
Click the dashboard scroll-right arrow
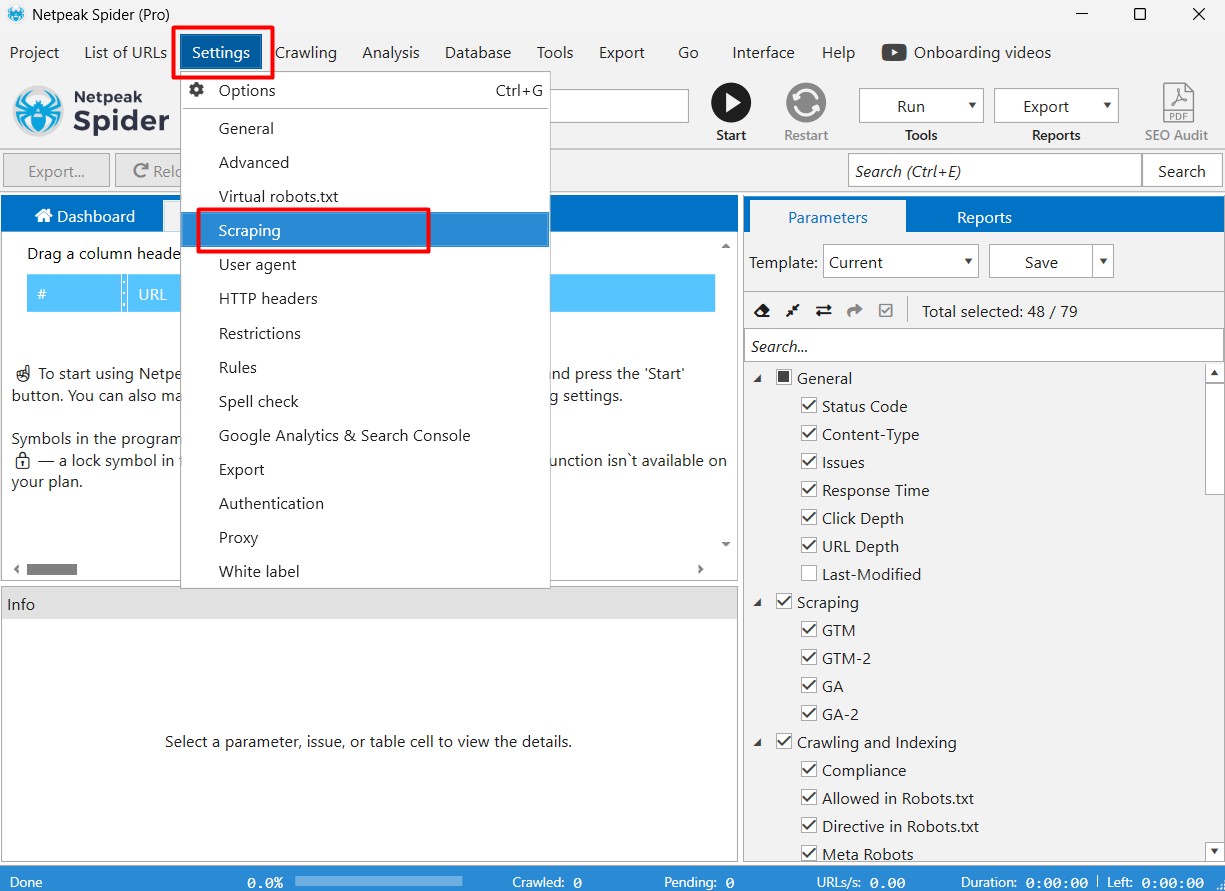click(x=701, y=569)
